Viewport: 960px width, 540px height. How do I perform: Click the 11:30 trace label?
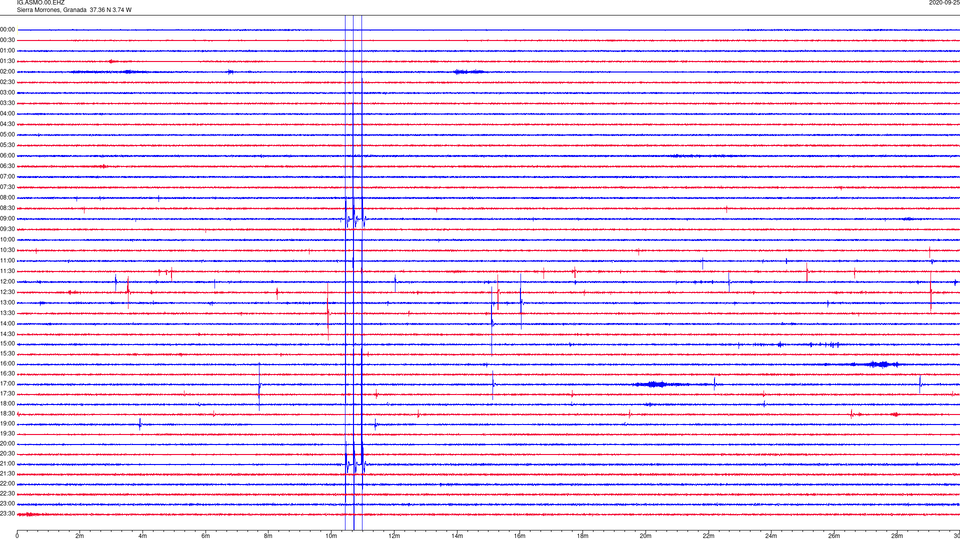8,271
